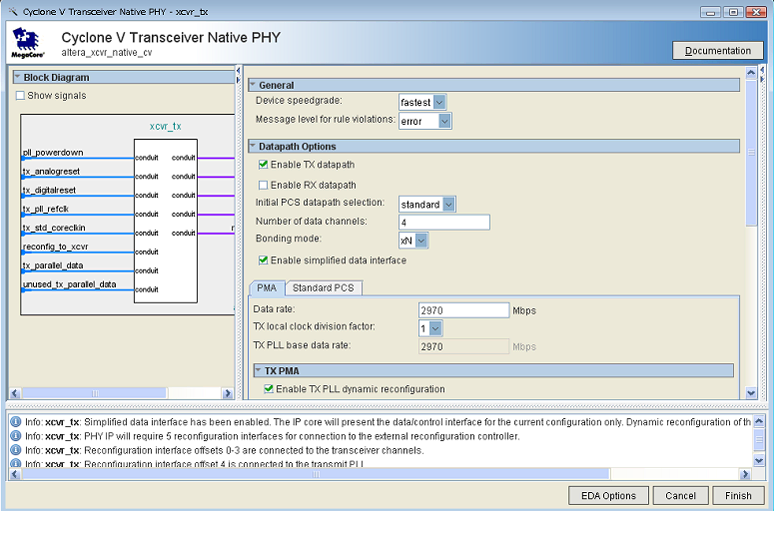This screenshot has height=541, width=774.
Task: Enable the RX datapath checkbox
Action: pyautogui.click(x=263, y=185)
